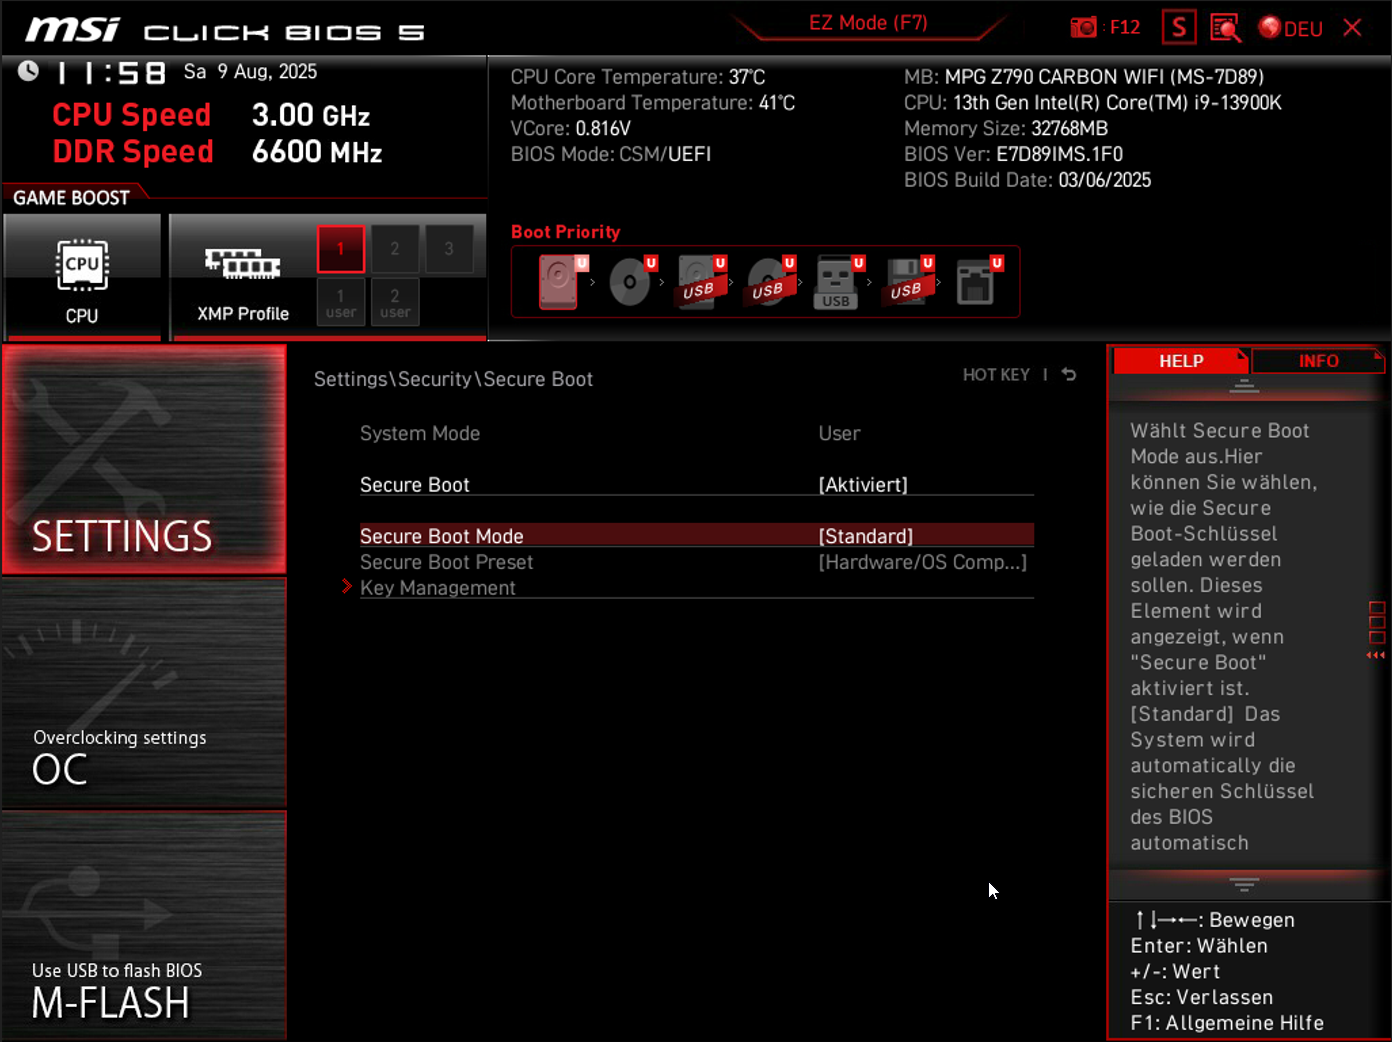Change language via the DEU globe icon
This screenshot has height=1042, width=1392.
1291,28
